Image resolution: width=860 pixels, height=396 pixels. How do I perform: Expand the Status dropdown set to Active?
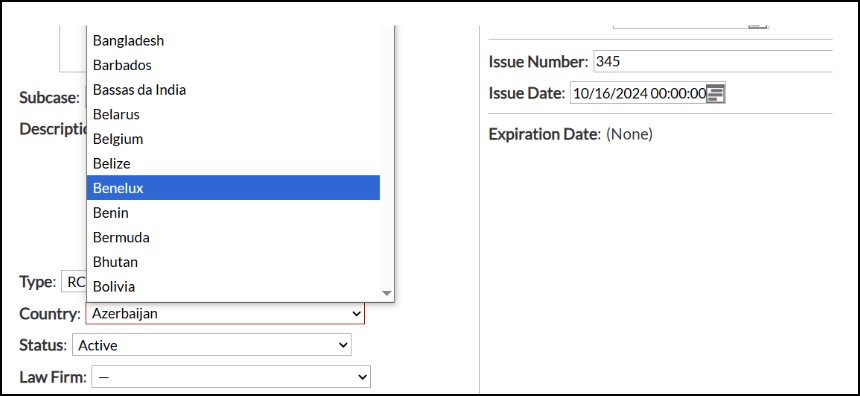(212, 345)
